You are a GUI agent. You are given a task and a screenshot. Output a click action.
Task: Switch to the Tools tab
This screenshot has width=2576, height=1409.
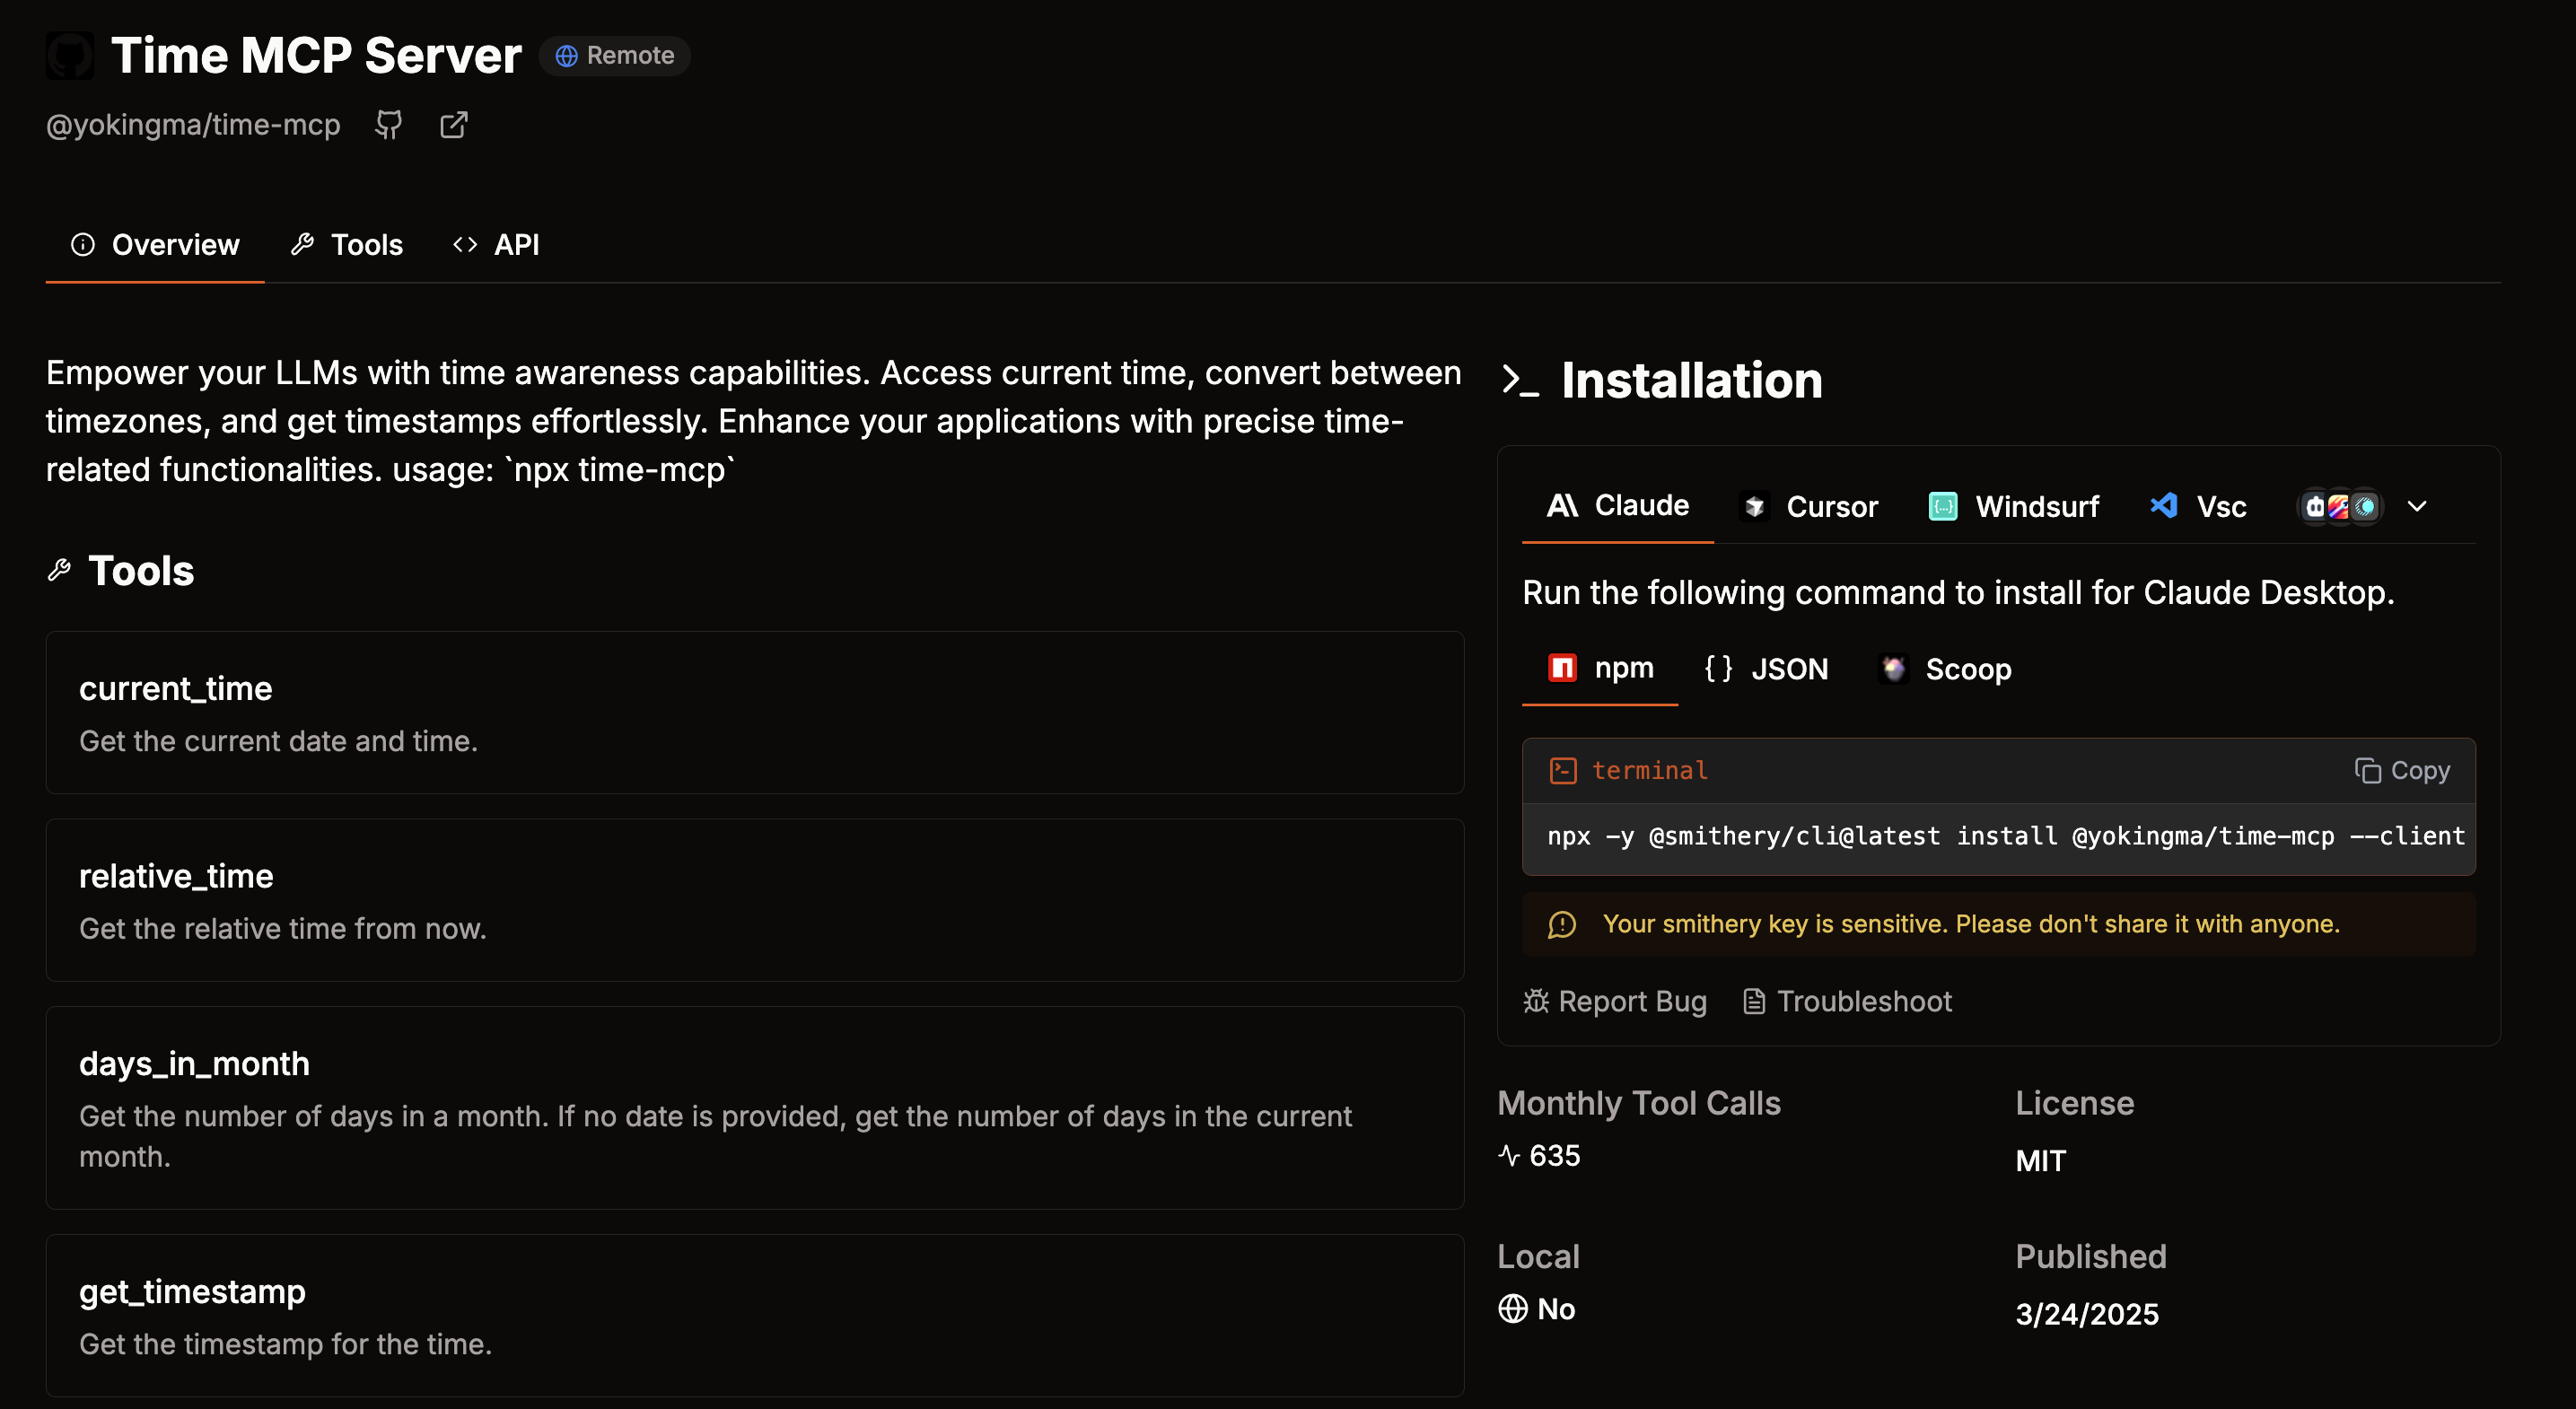coord(347,245)
